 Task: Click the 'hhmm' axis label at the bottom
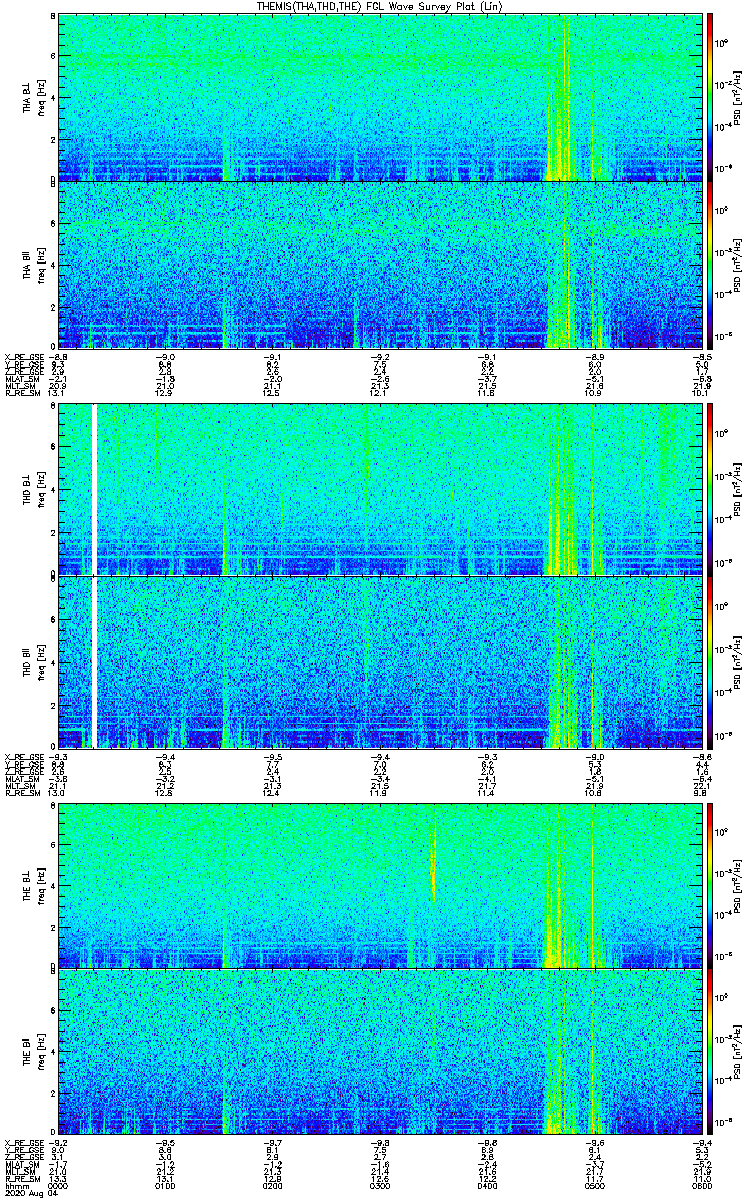pos(16,1186)
